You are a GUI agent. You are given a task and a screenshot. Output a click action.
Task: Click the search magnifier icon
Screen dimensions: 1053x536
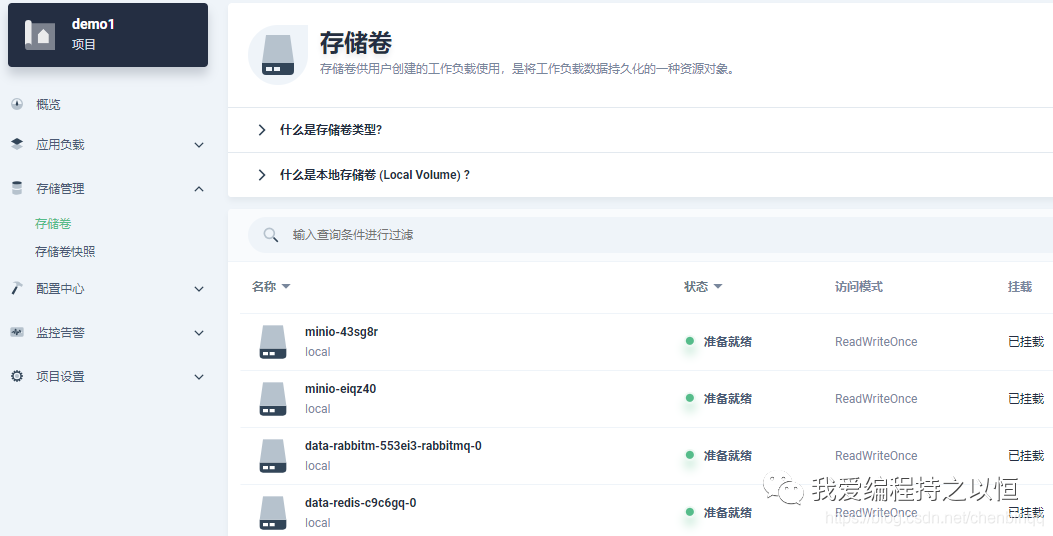[x=271, y=235]
